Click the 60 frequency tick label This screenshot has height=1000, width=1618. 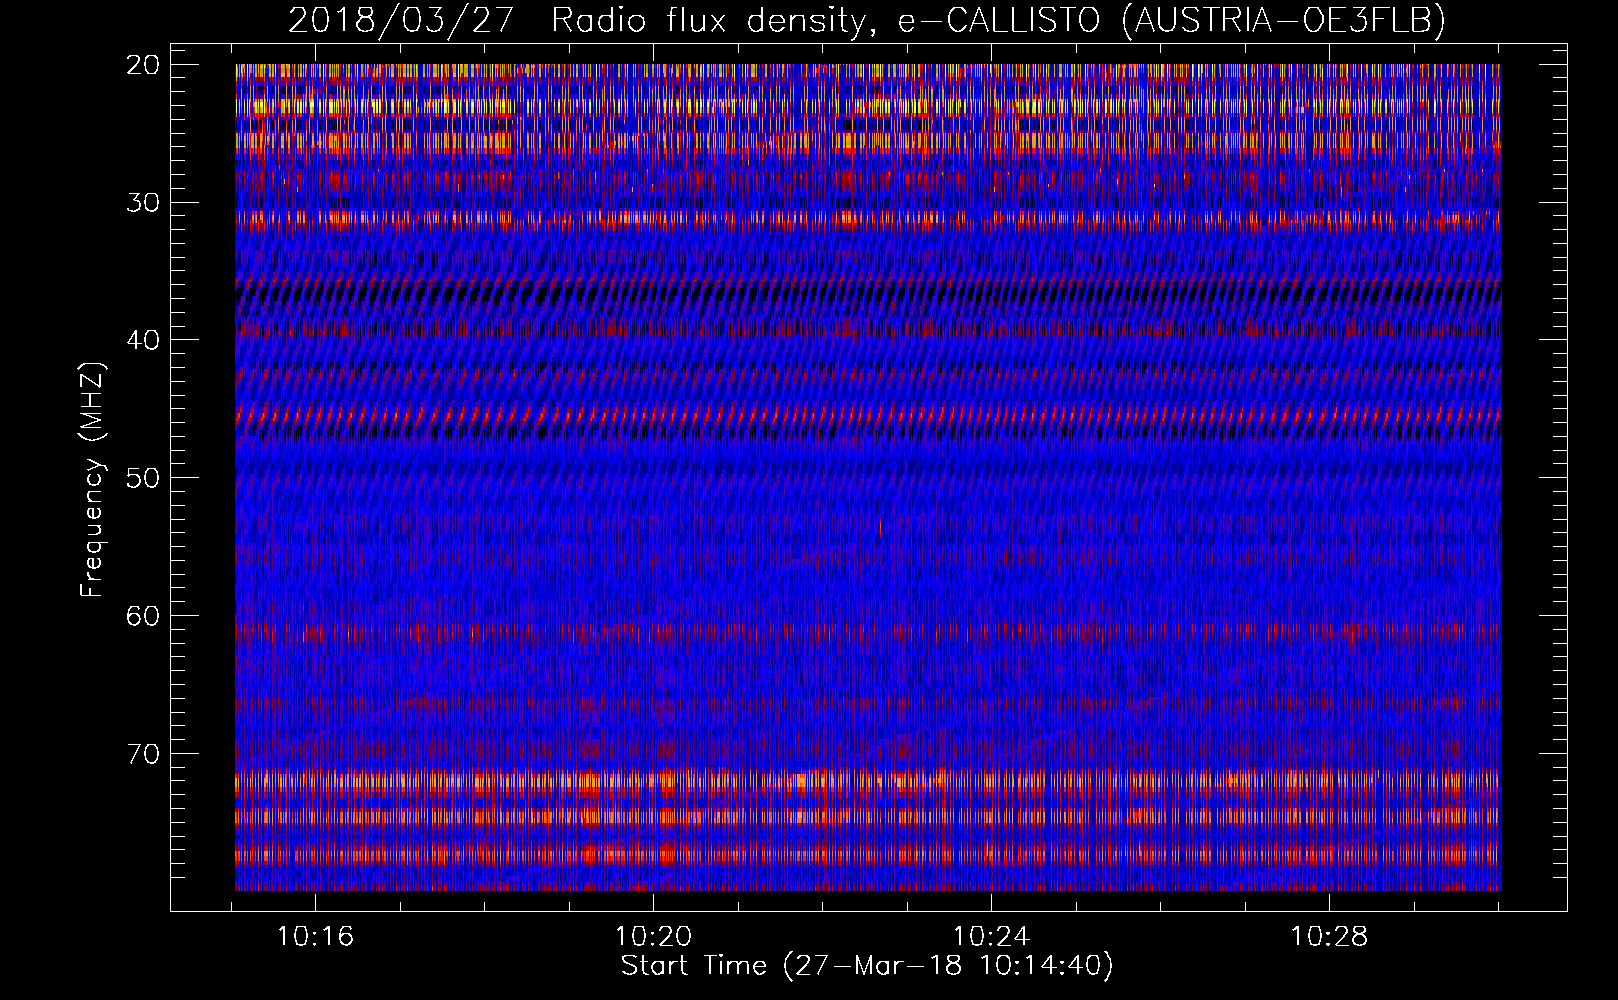[x=143, y=616]
